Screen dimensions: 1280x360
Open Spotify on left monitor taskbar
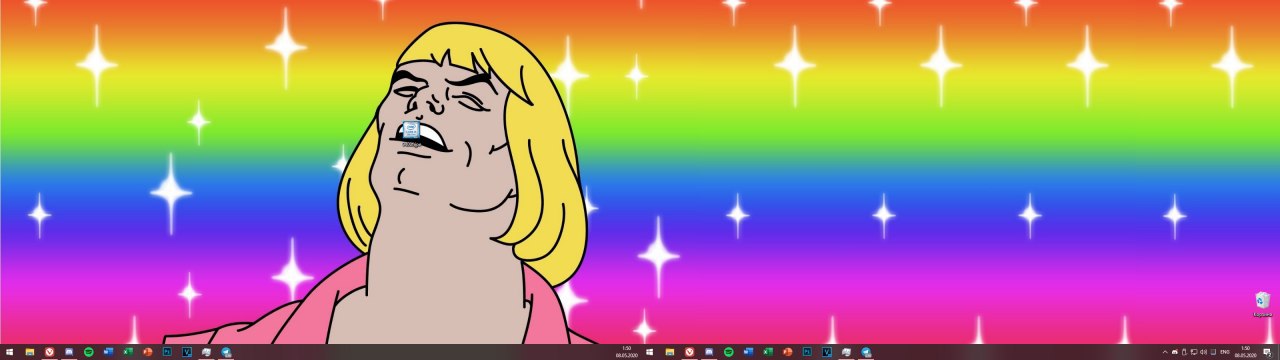click(x=89, y=352)
